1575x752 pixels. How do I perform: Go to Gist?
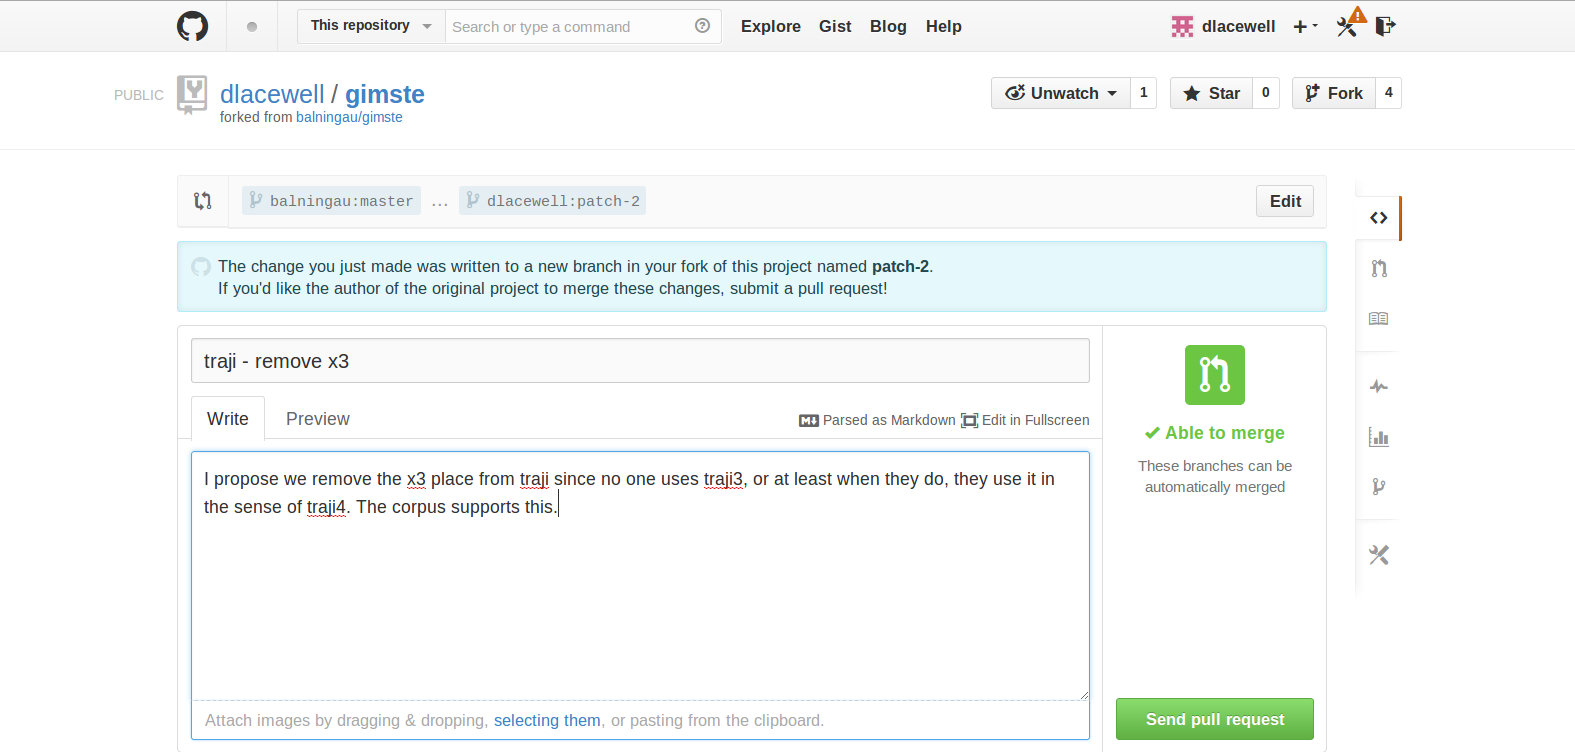[x=835, y=27]
